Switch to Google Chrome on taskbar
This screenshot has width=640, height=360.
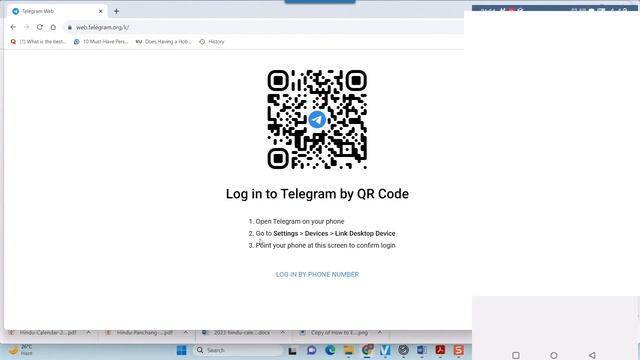(x=367, y=350)
